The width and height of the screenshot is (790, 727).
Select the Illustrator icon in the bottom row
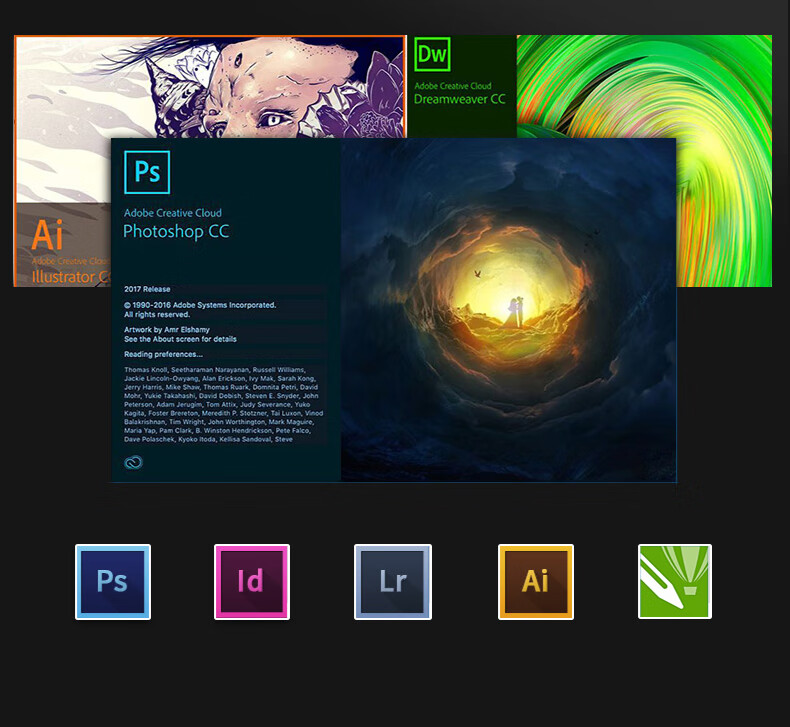(536, 582)
